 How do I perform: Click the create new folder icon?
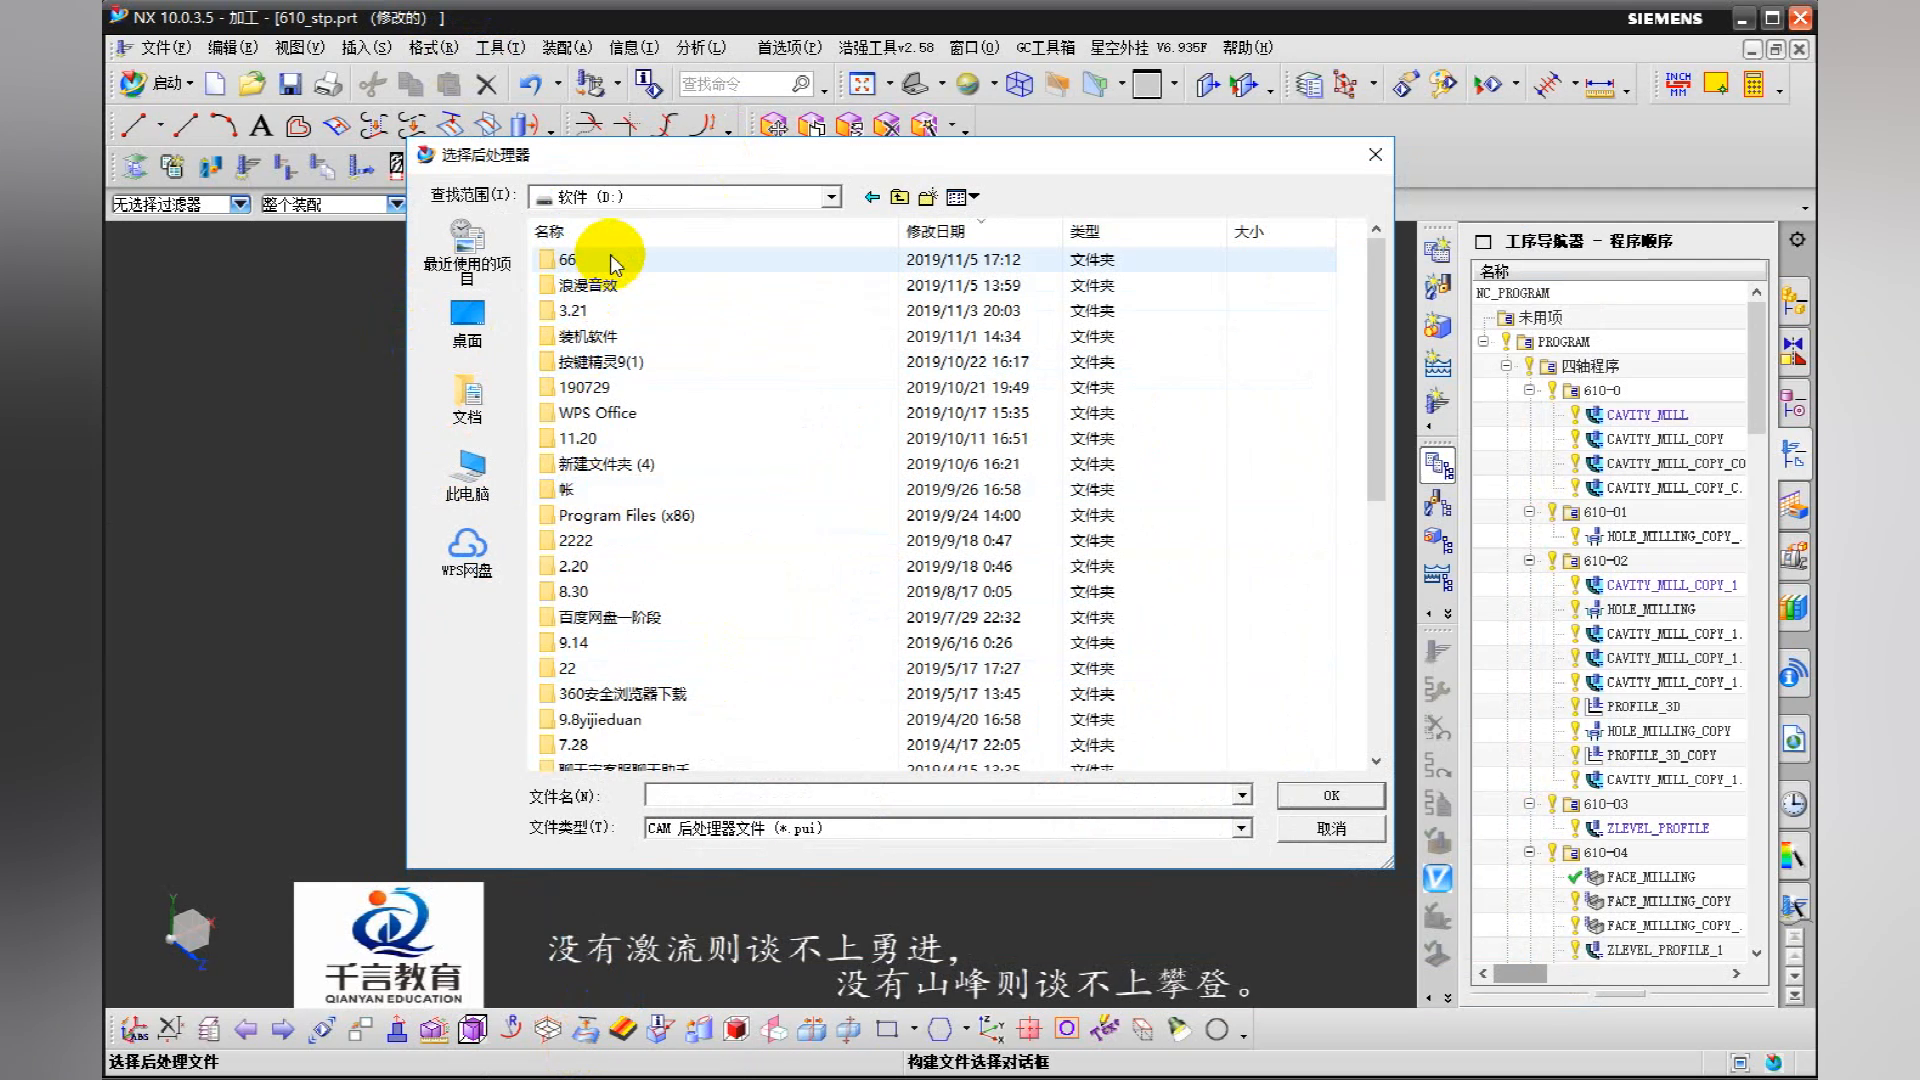pyautogui.click(x=928, y=197)
